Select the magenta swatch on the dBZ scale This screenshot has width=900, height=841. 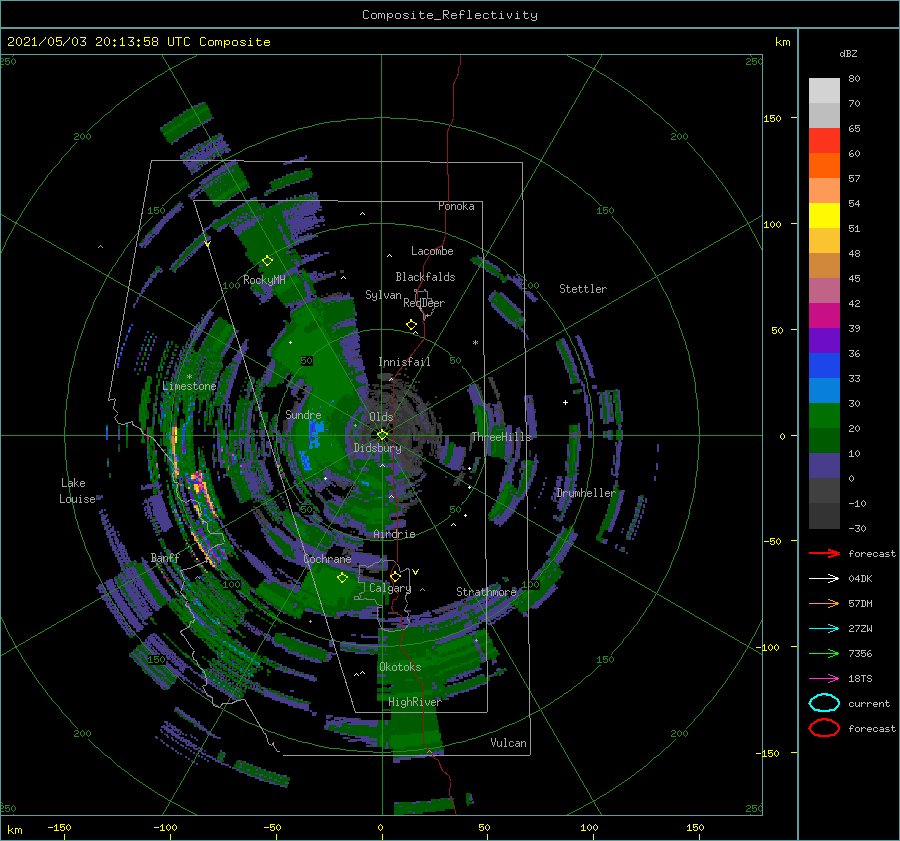click(x=824, y=316)
